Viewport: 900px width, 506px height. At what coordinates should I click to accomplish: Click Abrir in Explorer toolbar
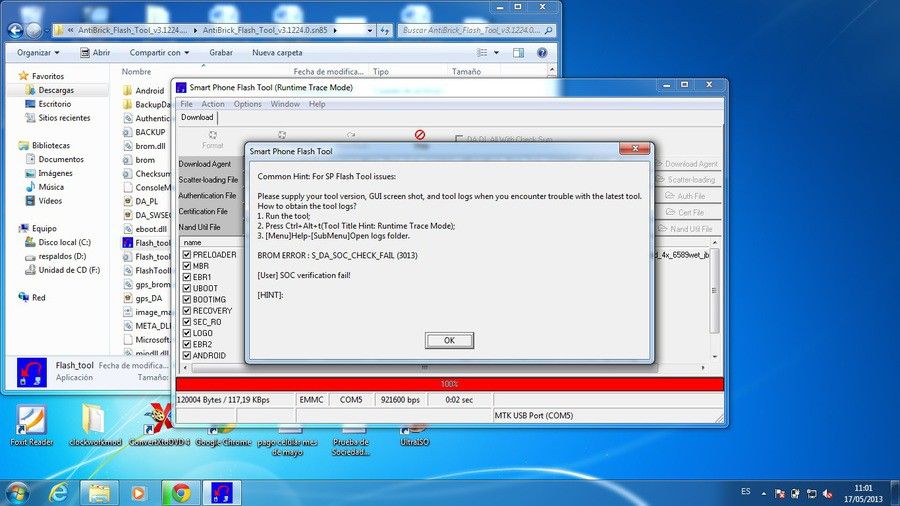tap(95, 52)
